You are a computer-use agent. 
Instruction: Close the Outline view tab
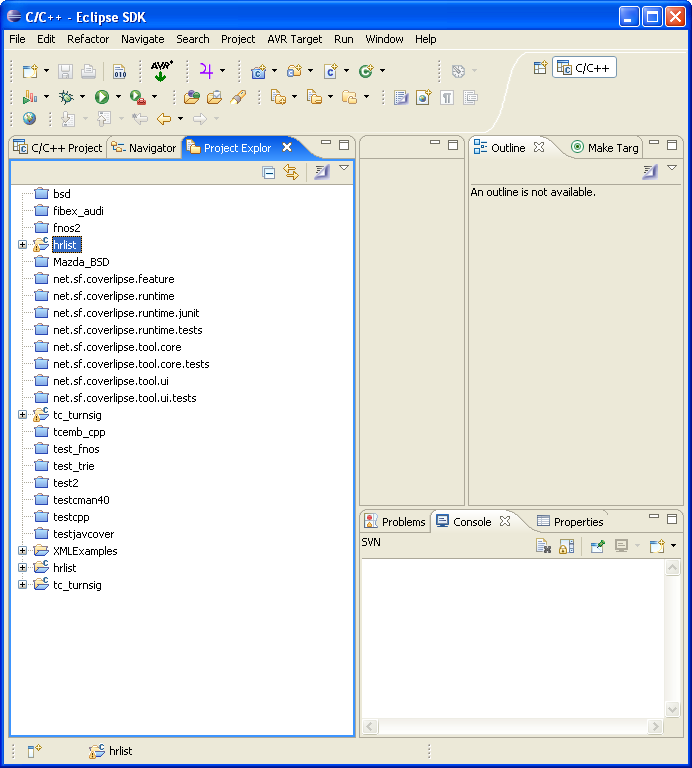pos(539,147)
